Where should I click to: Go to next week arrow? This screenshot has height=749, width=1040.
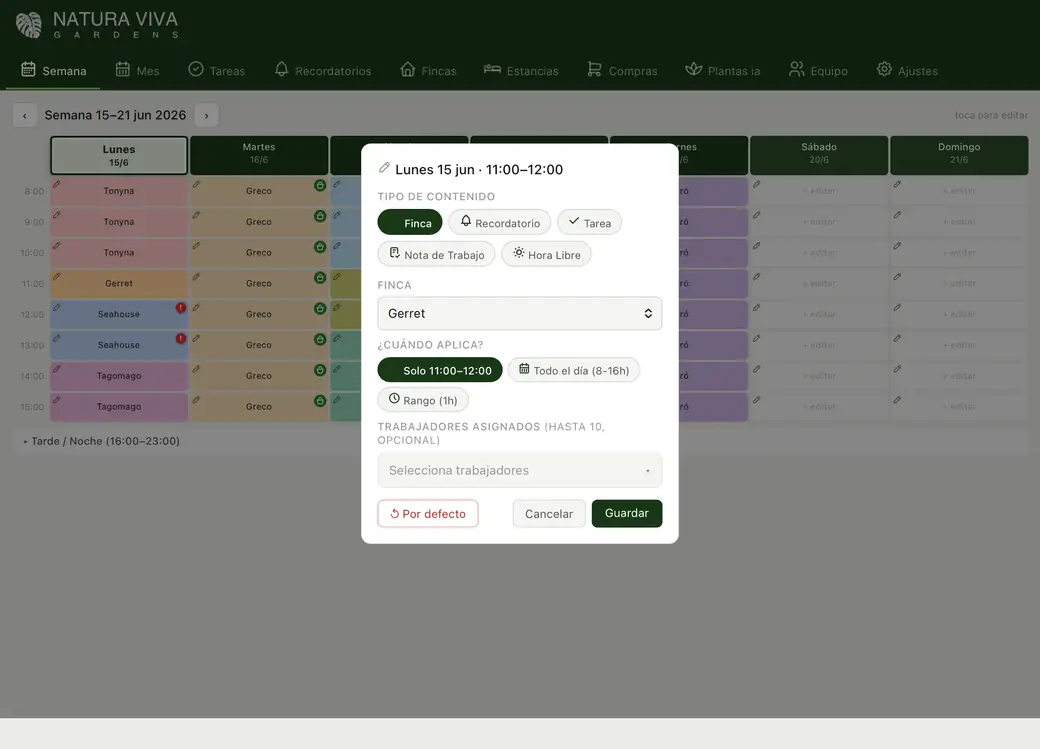pyautogui.click(x=206, y=115)
